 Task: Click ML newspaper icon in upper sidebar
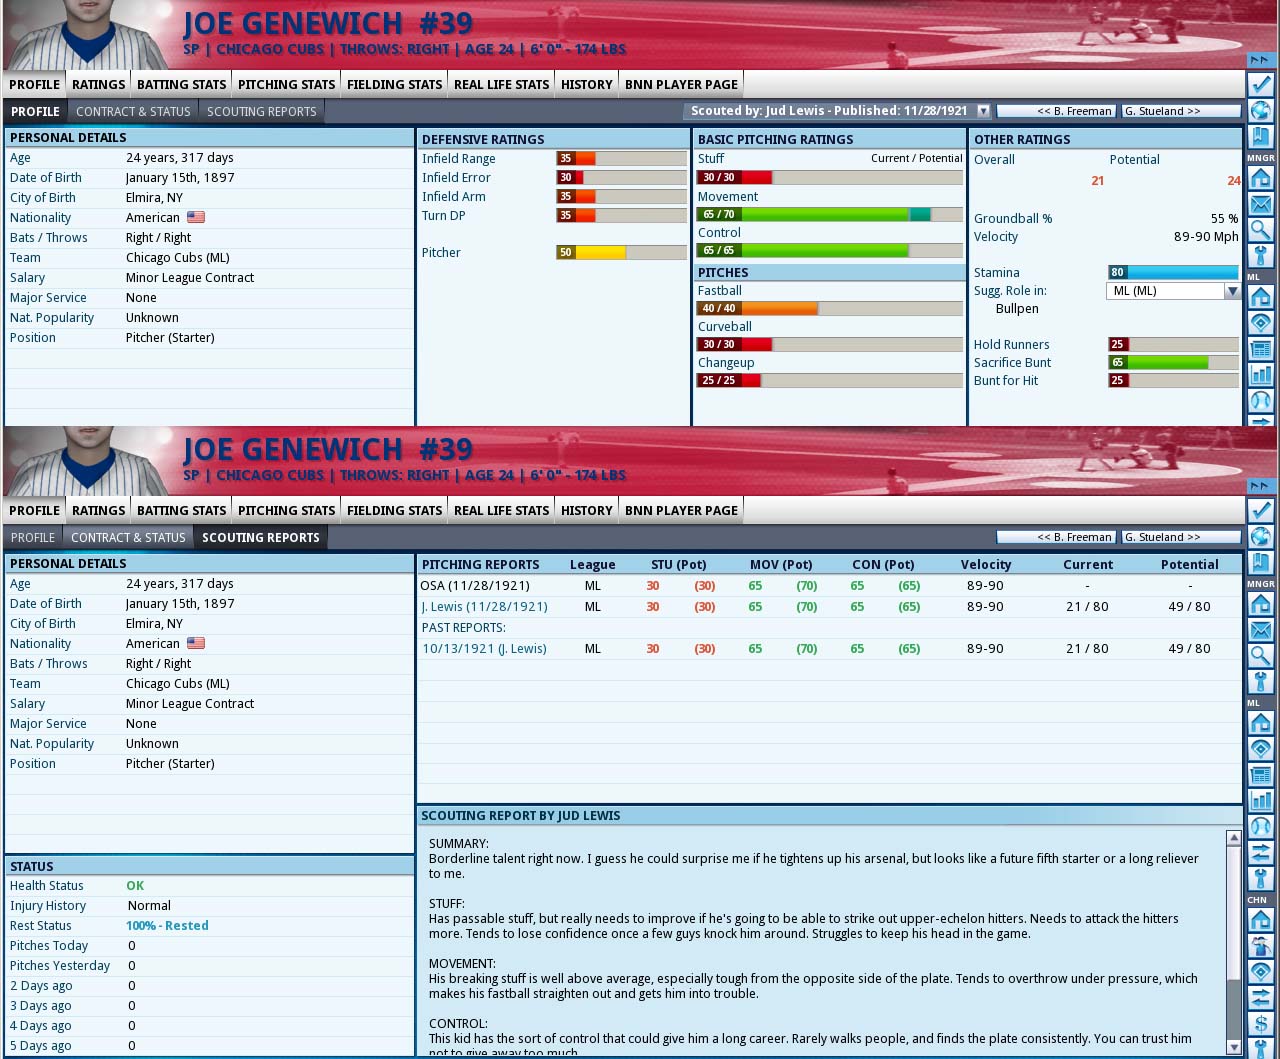[x=1260, y=348]
